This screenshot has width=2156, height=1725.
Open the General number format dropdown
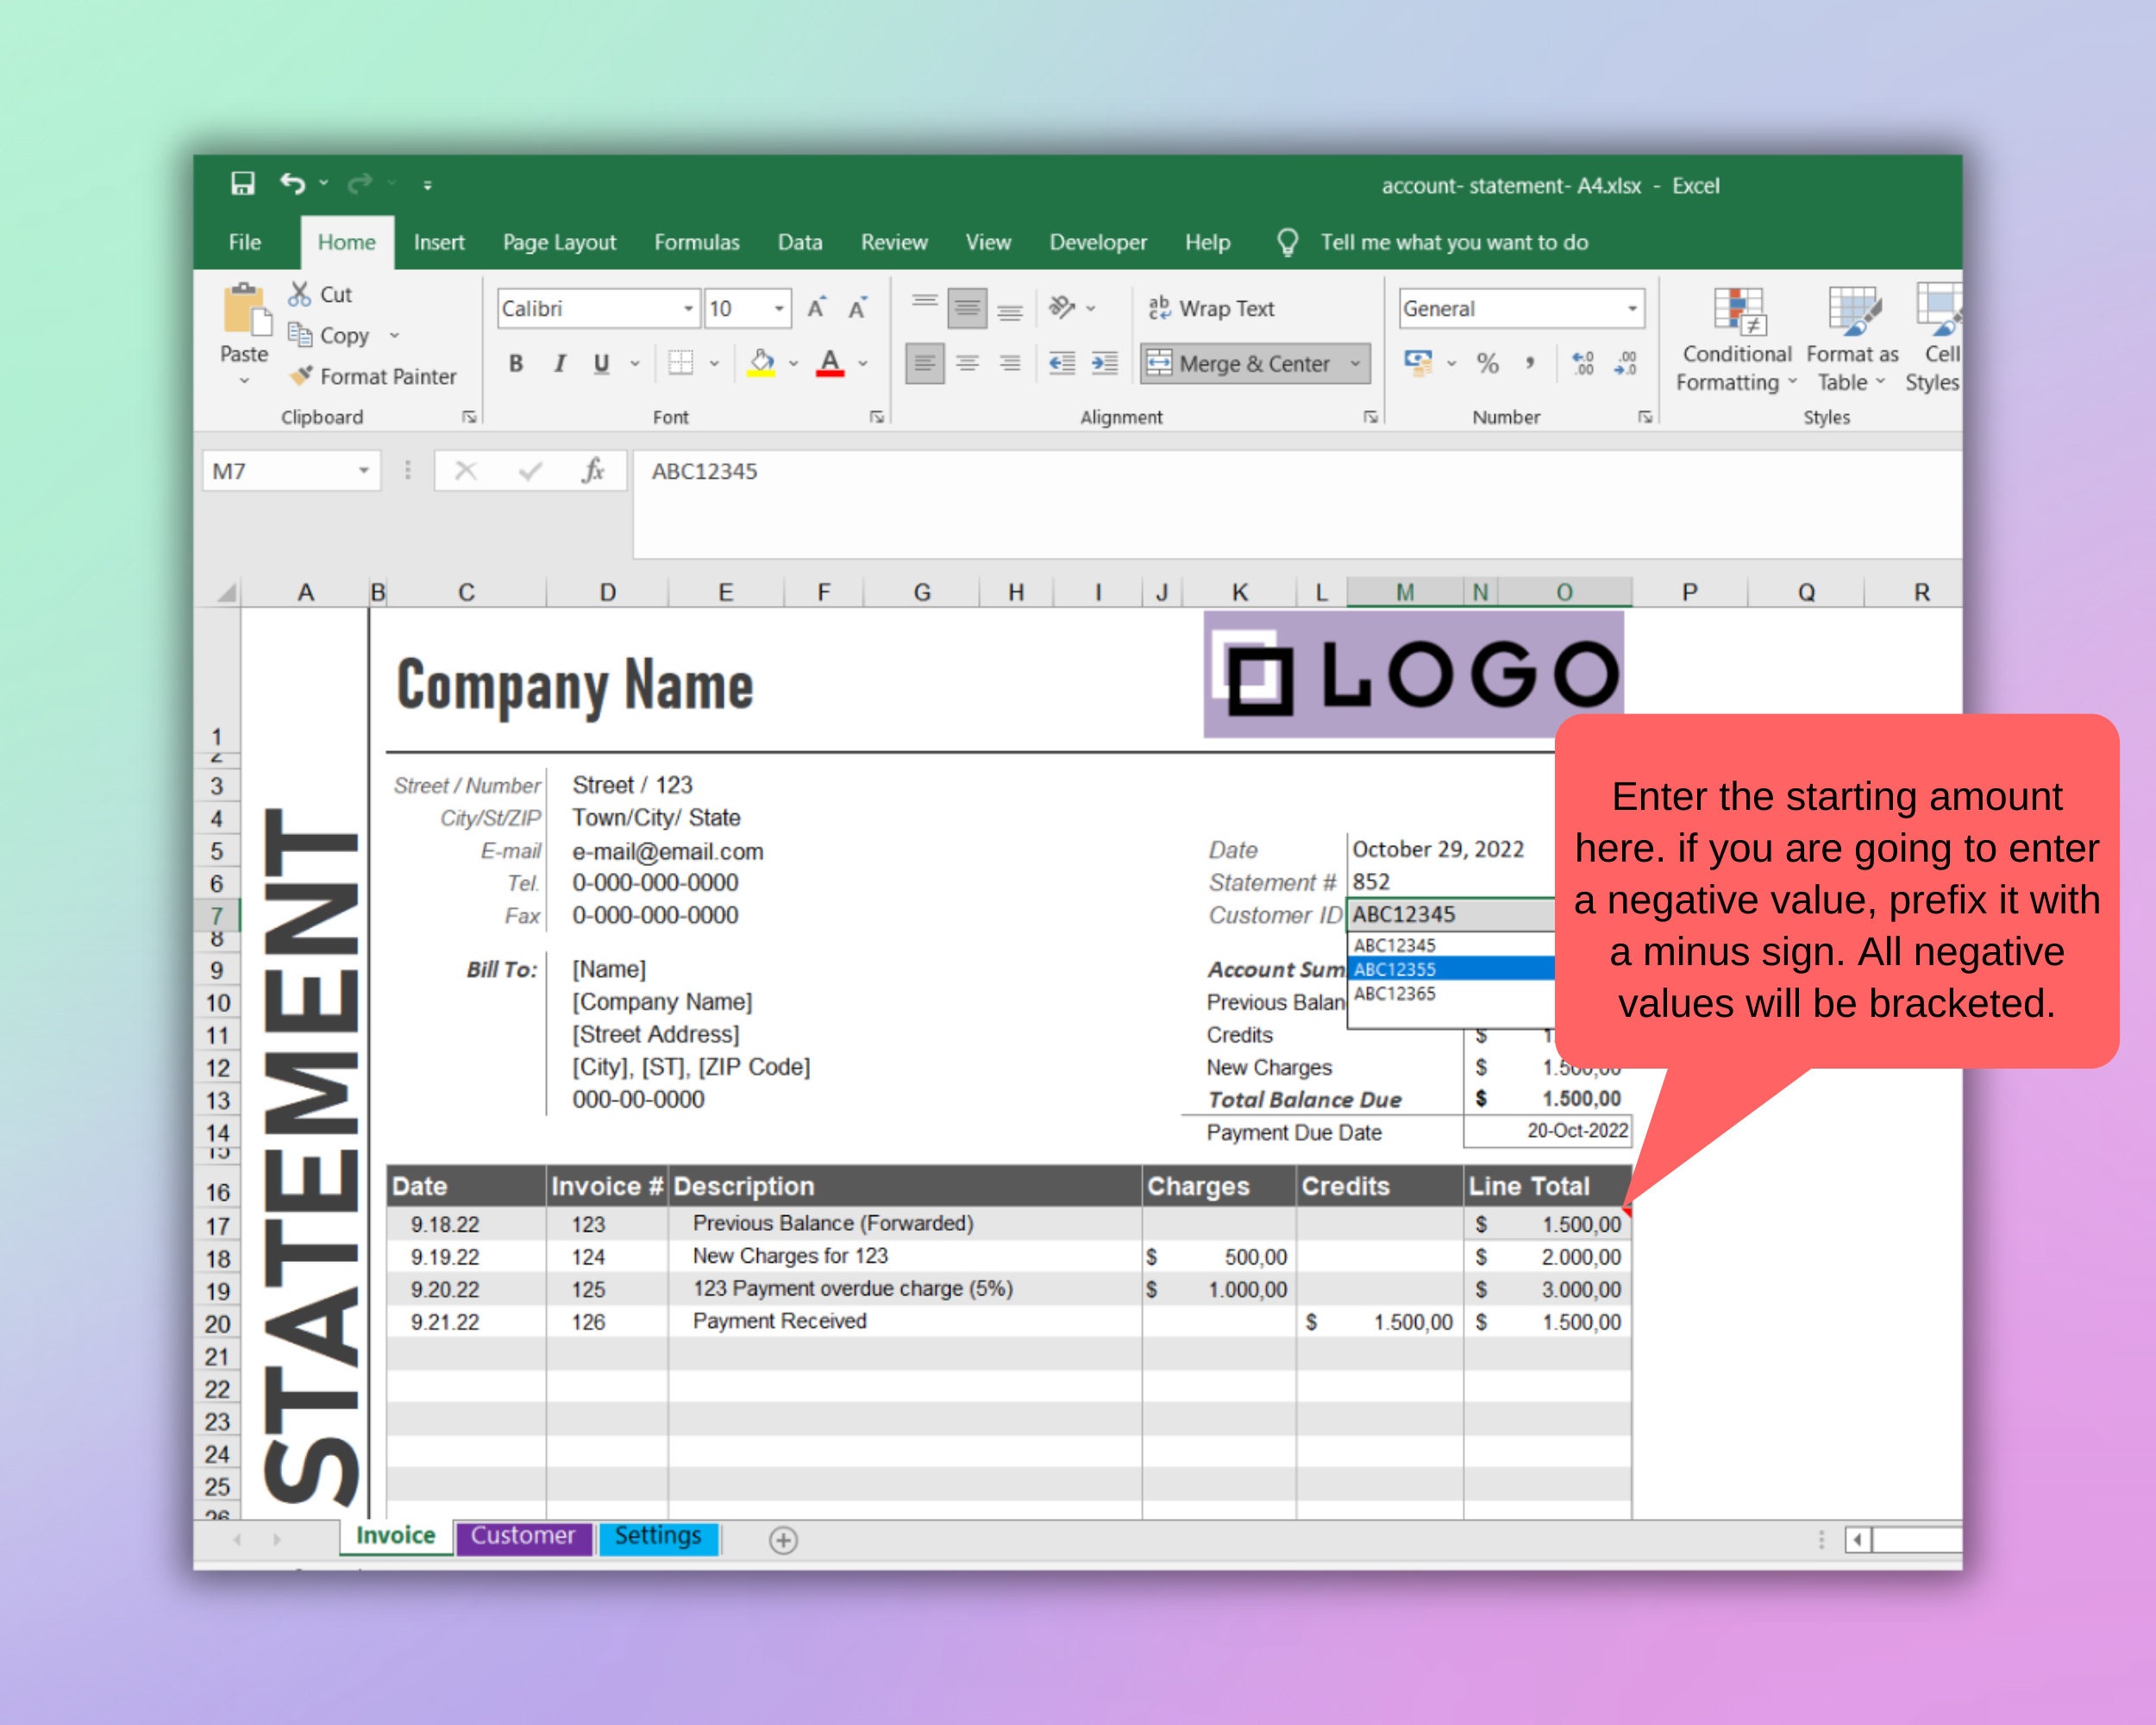coord(1632,308)
